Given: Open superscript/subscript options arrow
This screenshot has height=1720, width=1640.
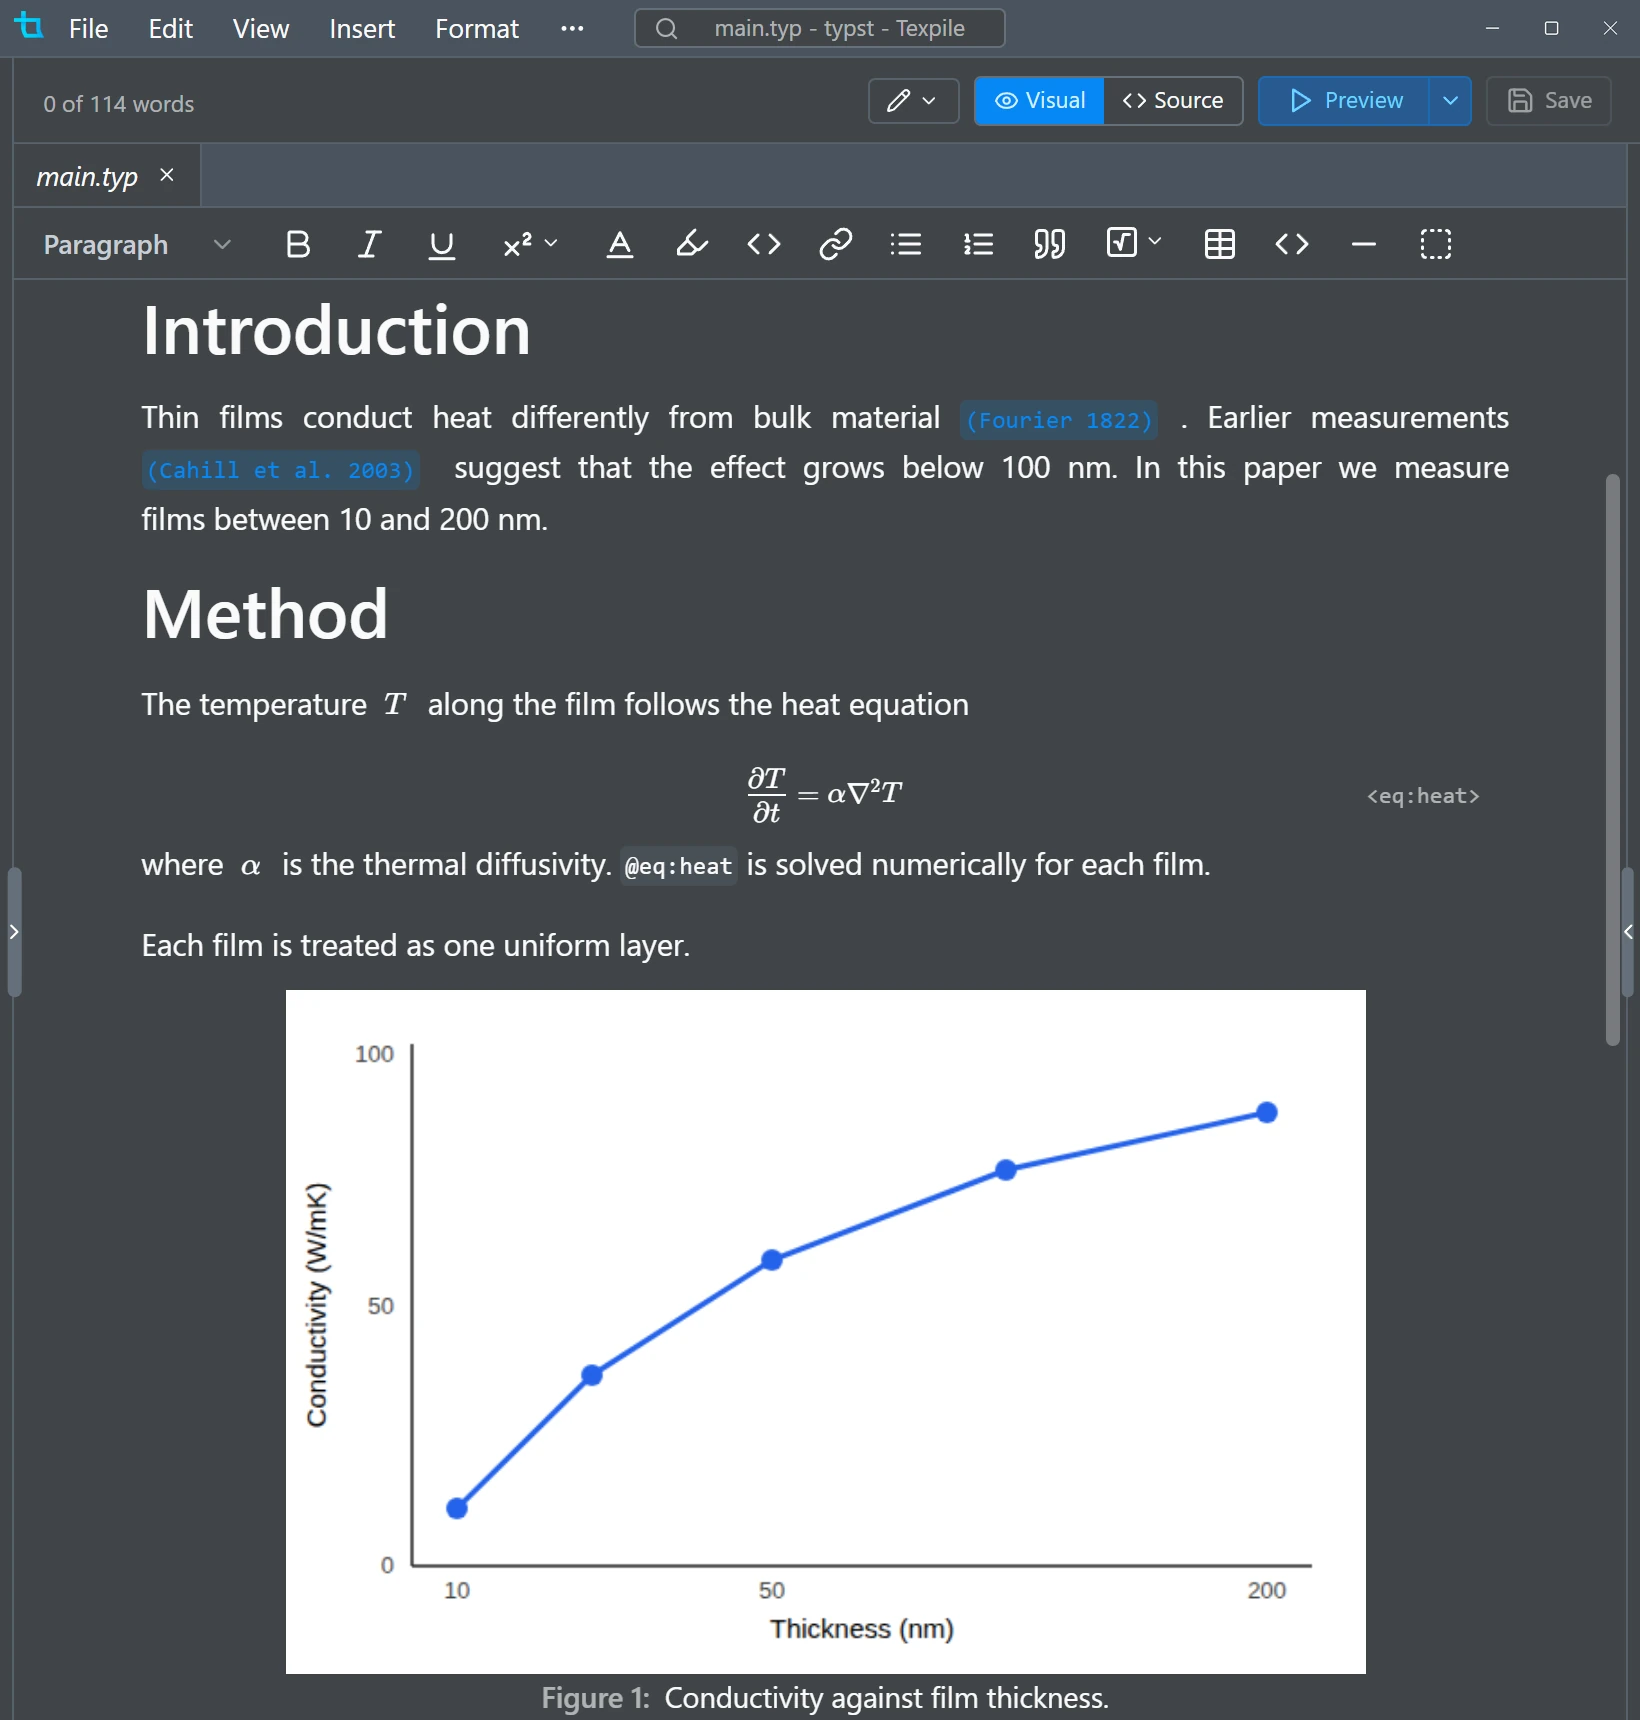Looking at the screenshot, I should [551, 243].
